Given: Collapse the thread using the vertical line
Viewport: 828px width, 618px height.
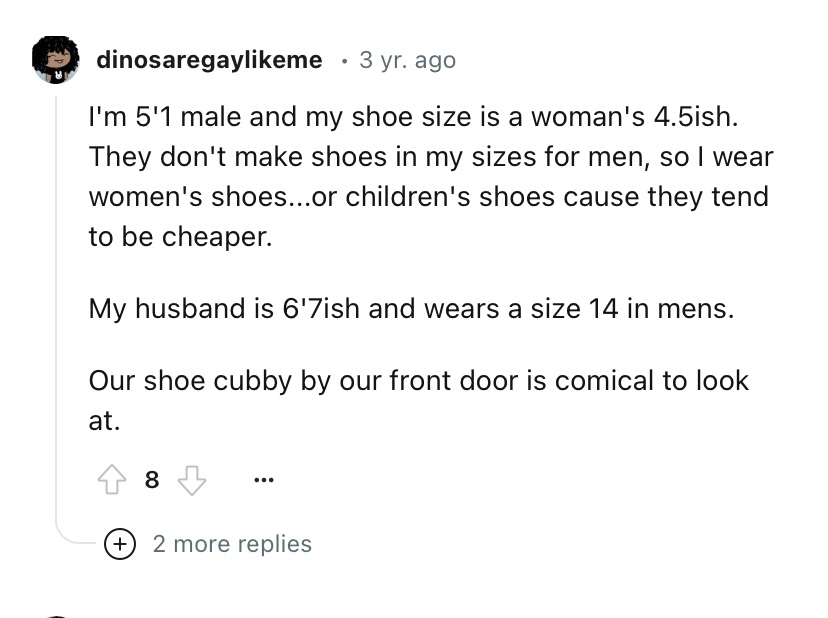Looking at the screenshot, I should (56, 300).
